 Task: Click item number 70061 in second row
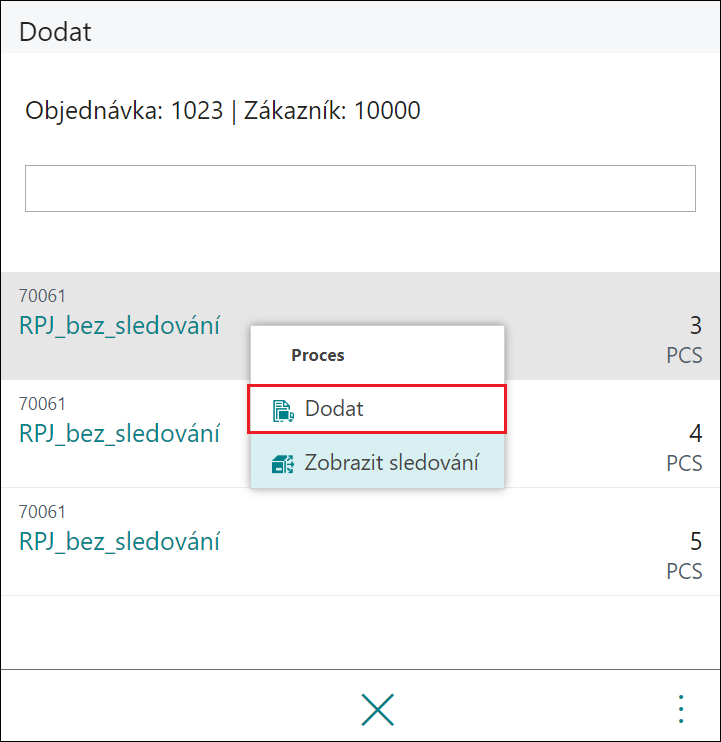42,404
